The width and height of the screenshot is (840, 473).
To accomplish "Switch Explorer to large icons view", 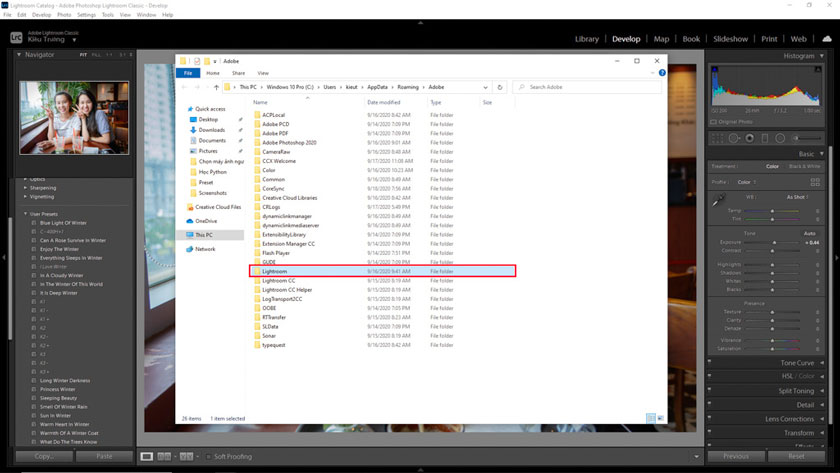I will [x=660, y=418].
